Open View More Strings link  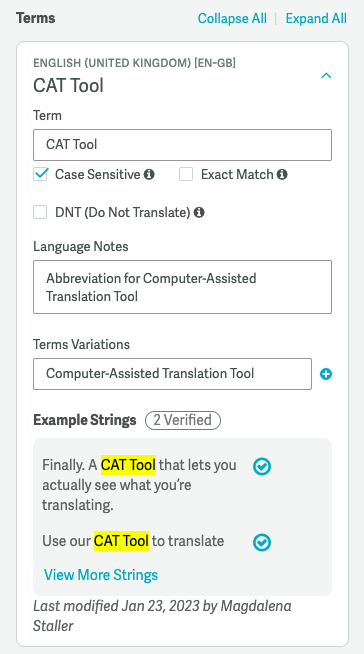coord(101,575)
